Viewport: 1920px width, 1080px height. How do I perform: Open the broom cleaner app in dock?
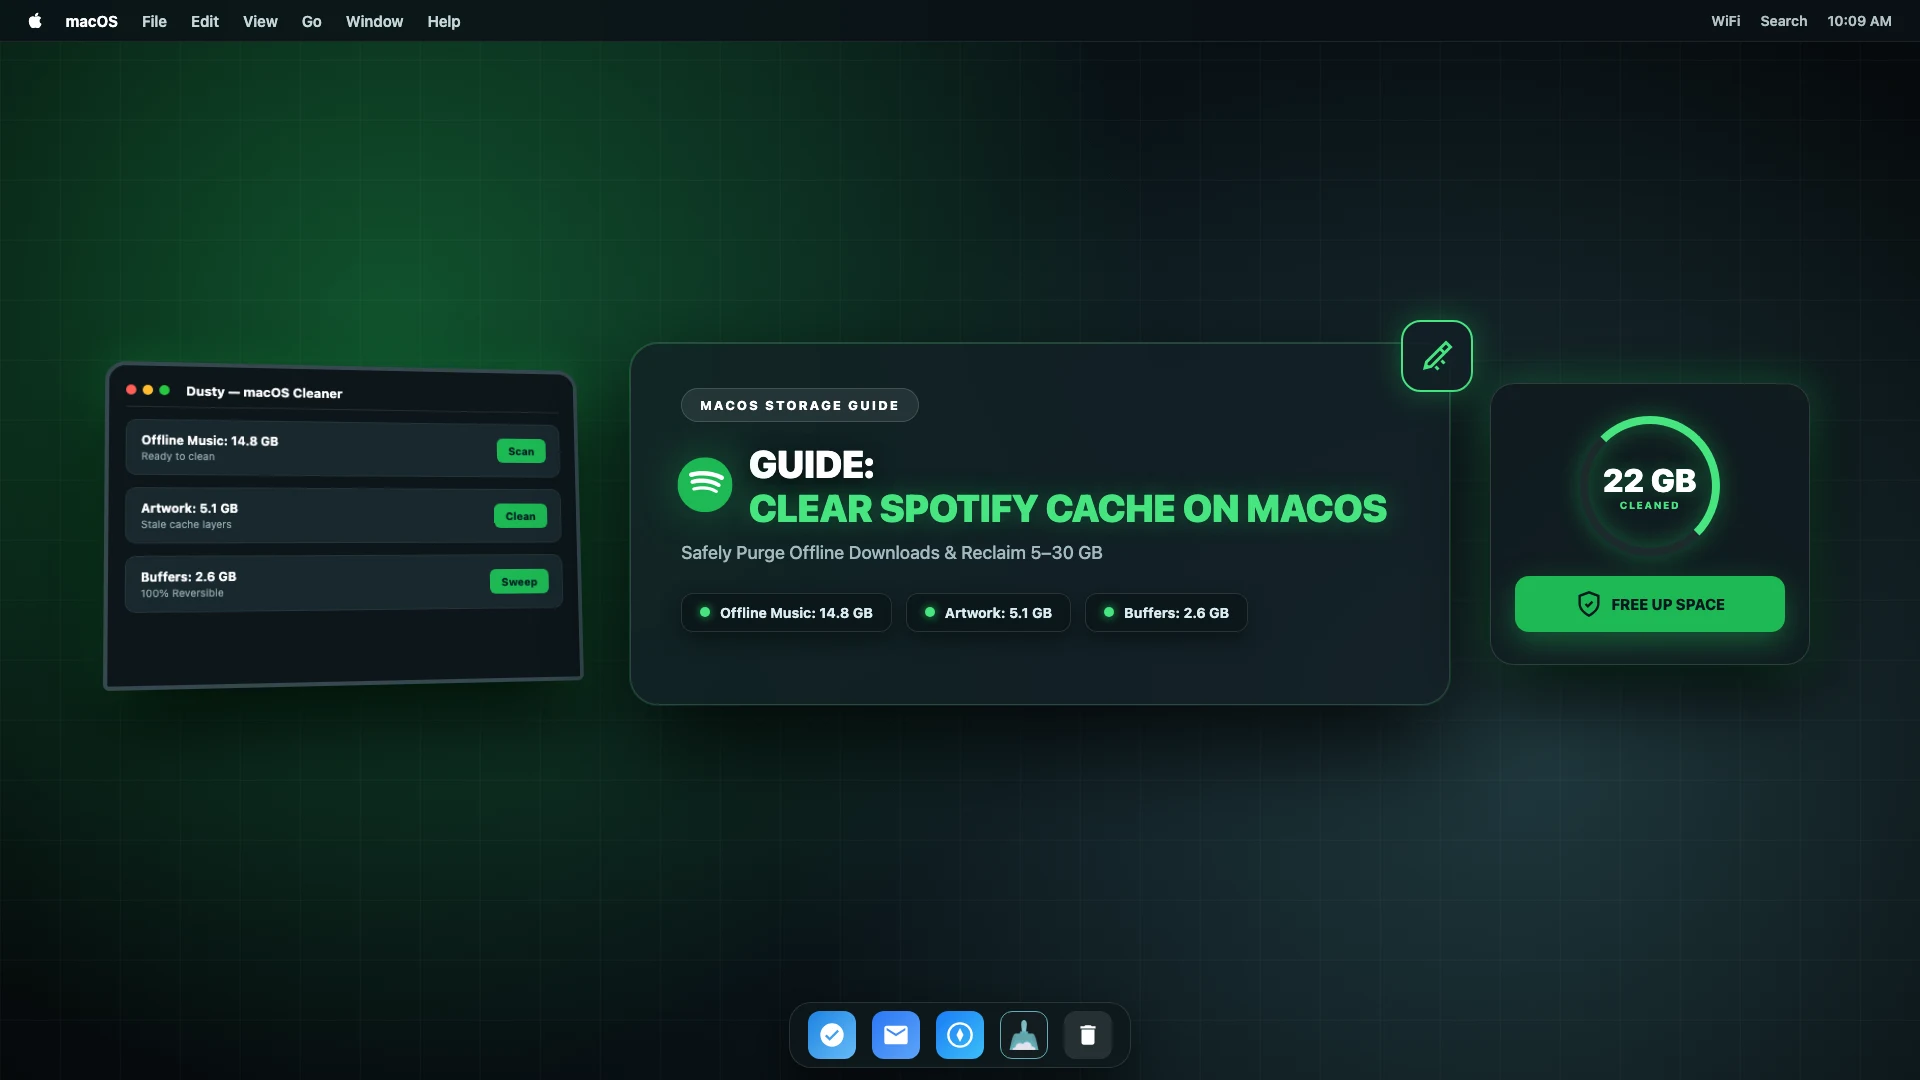point(1024,1035)
